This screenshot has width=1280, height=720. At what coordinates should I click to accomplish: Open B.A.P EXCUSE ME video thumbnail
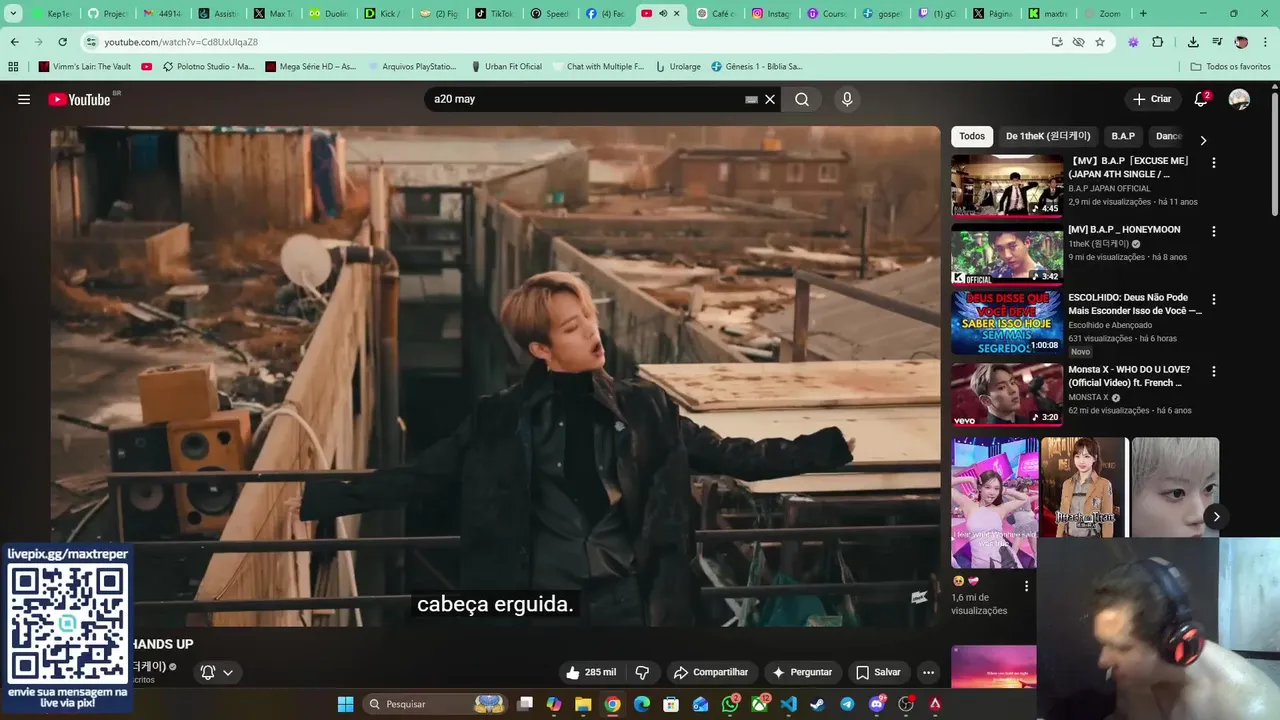point(1007,185)
